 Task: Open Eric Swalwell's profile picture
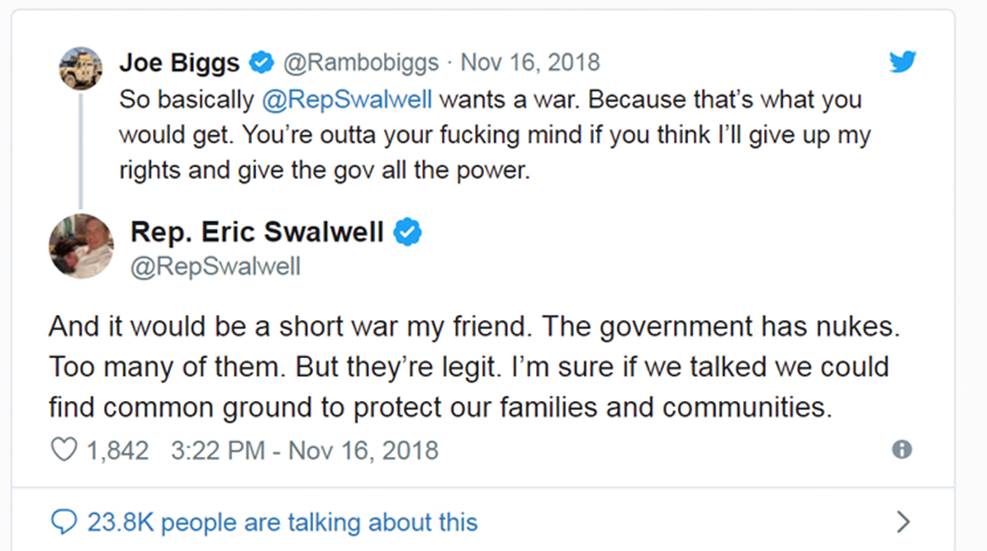click(x=81, y=246)
